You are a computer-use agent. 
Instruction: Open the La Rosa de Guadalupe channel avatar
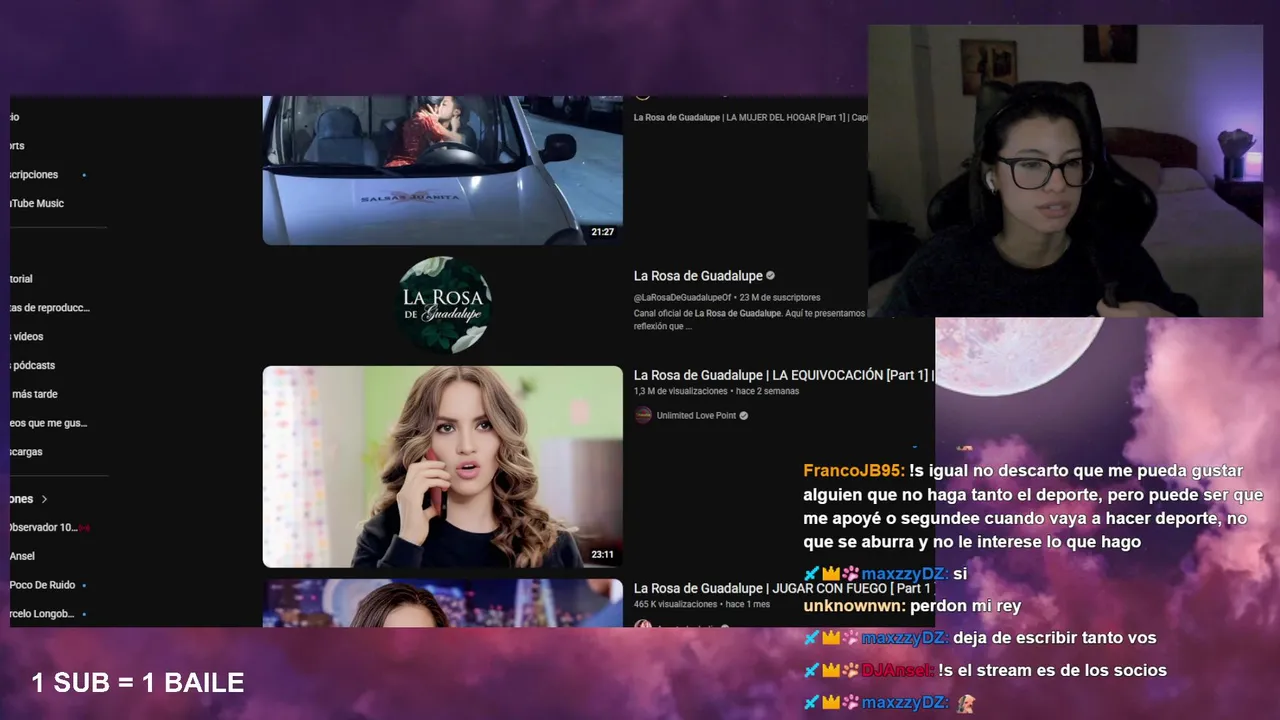click(445, 304)
